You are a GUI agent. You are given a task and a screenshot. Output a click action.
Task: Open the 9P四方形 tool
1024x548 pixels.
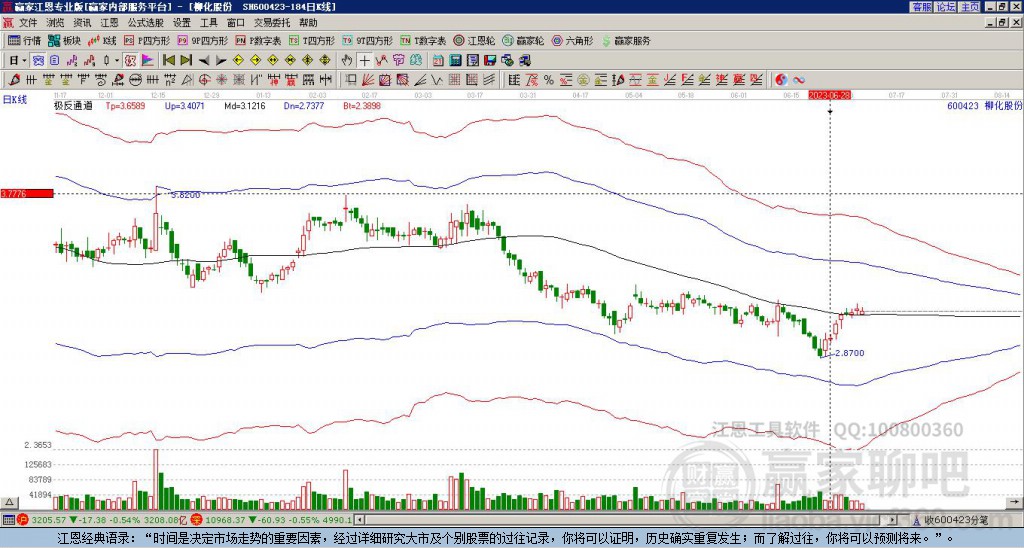(202, 40)
